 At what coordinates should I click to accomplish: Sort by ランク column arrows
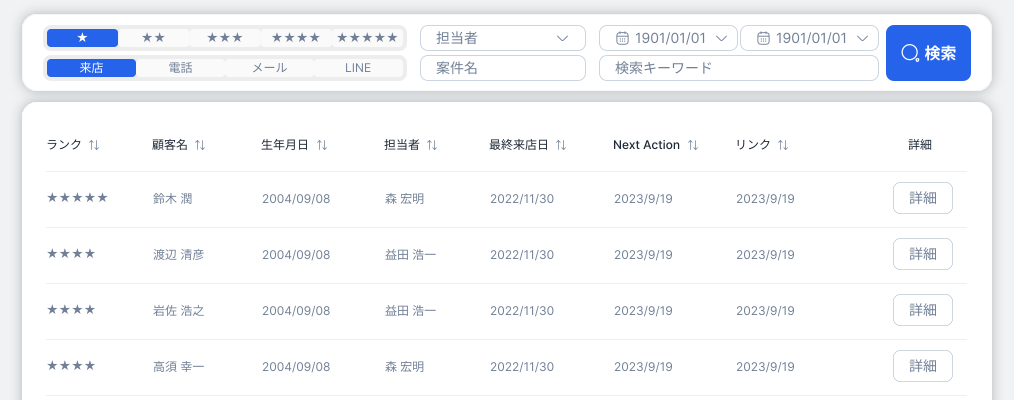[94, 145]
